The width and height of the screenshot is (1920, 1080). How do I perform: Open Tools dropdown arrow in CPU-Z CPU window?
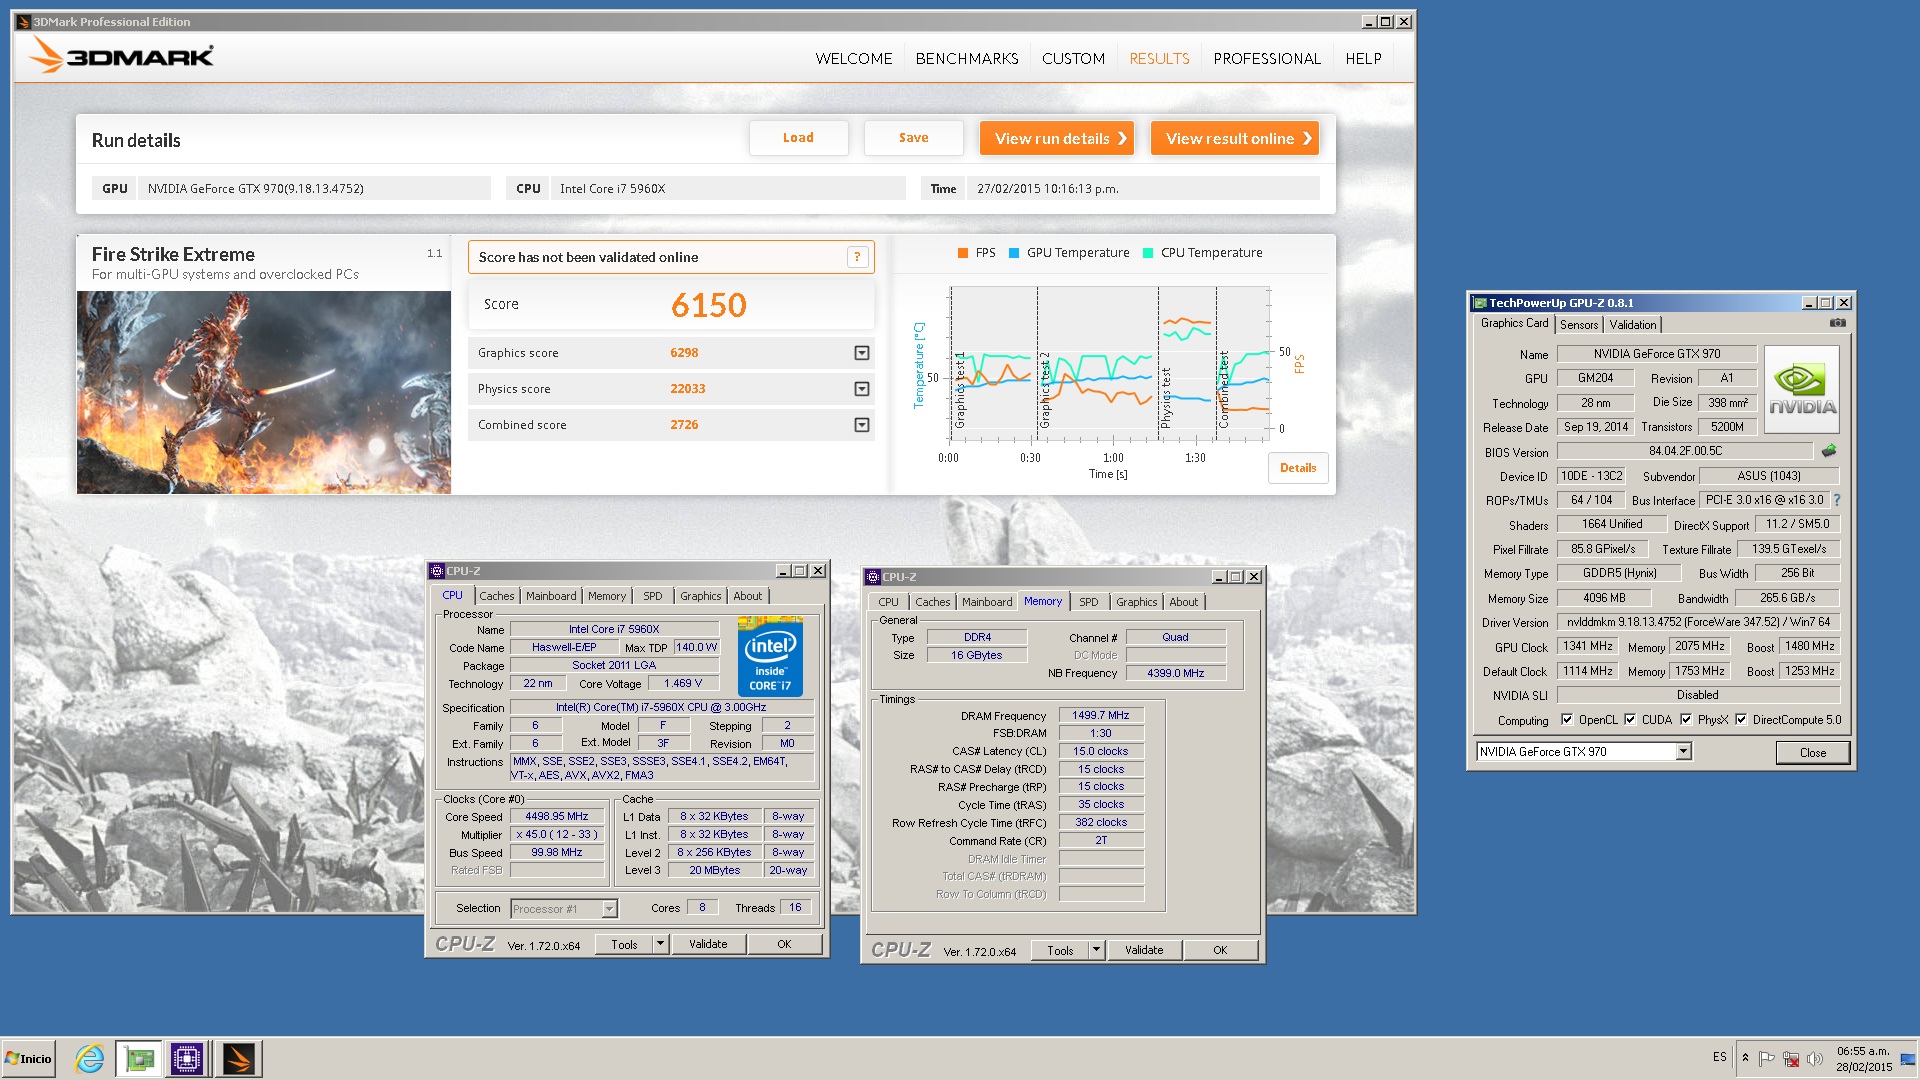coord(660,944)
